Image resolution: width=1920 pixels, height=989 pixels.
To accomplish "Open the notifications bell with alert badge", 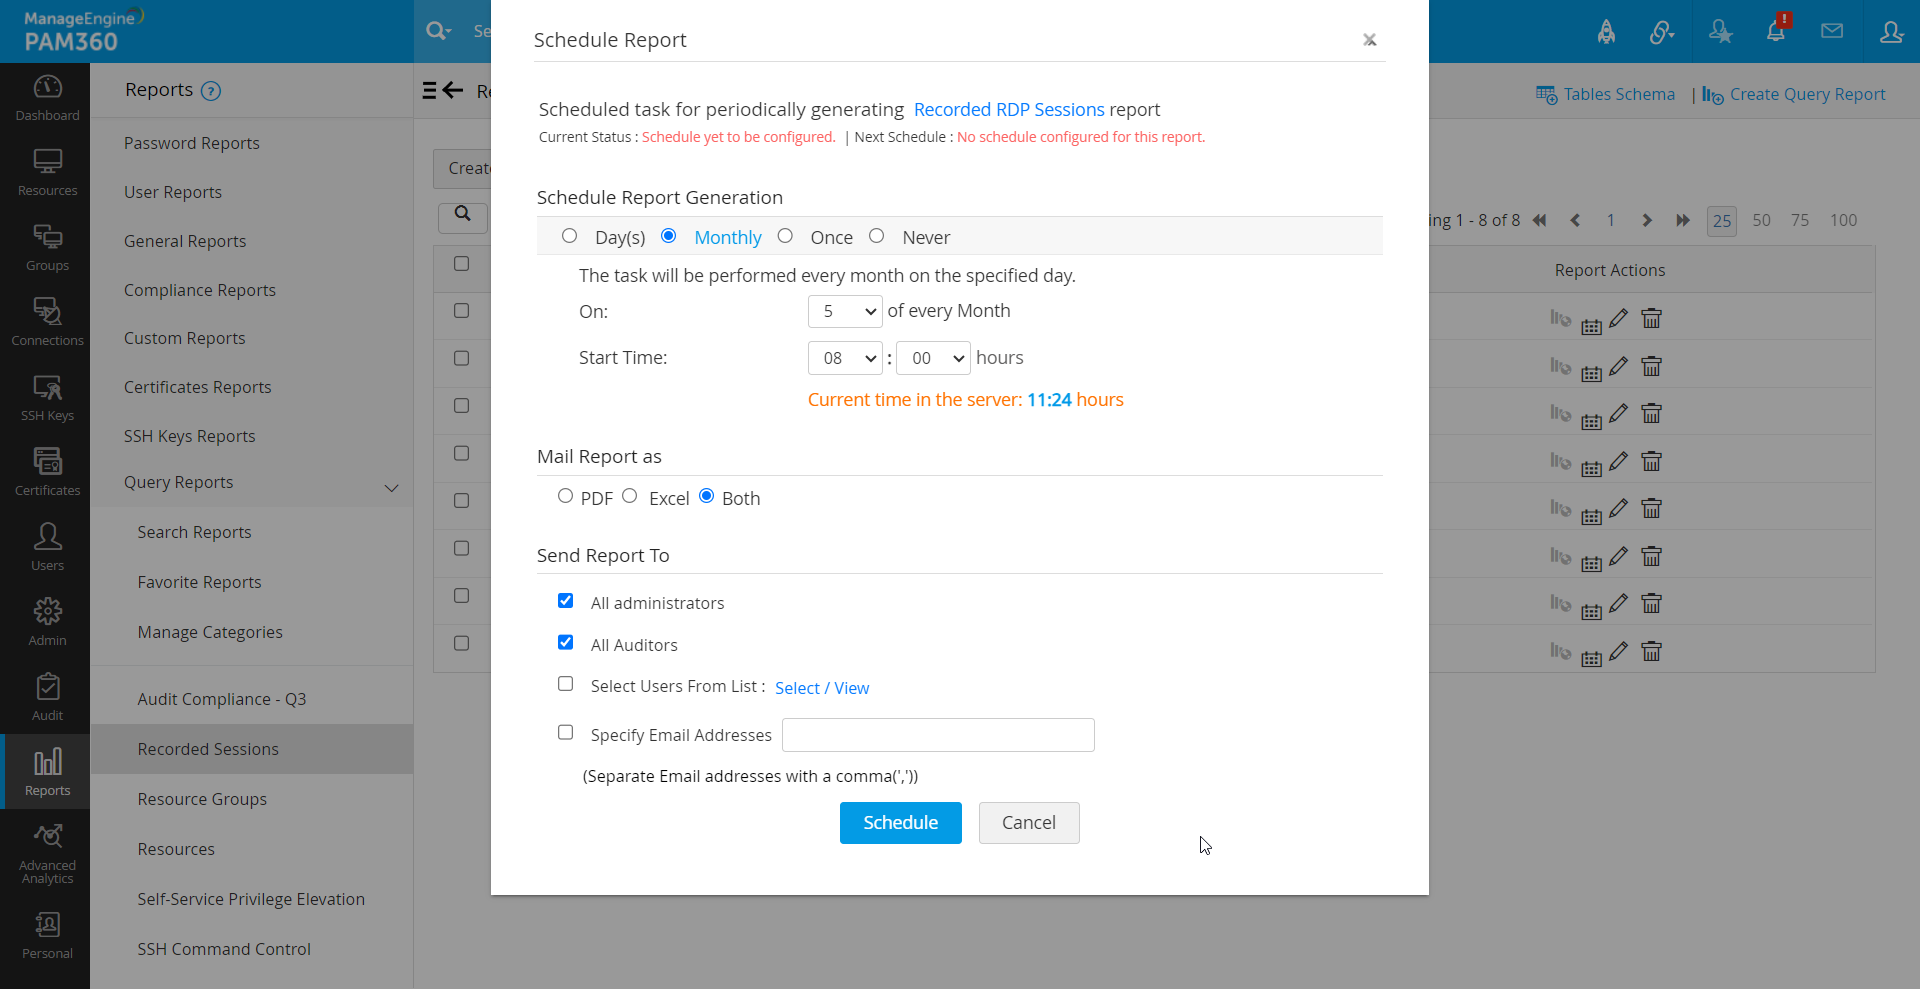I will tap(1777, 31).
